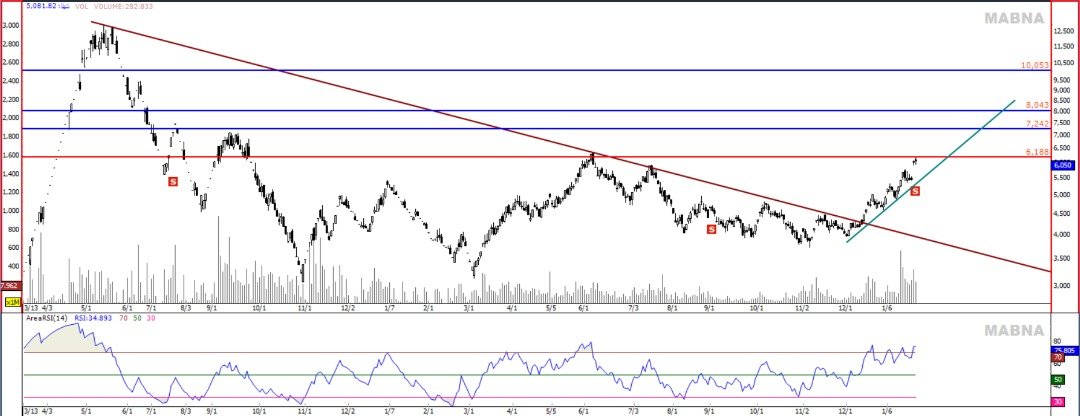Click the red 70 RSI level tag
The width and height of the screenshot is (1080, 416).
(x=1057, y=357)
